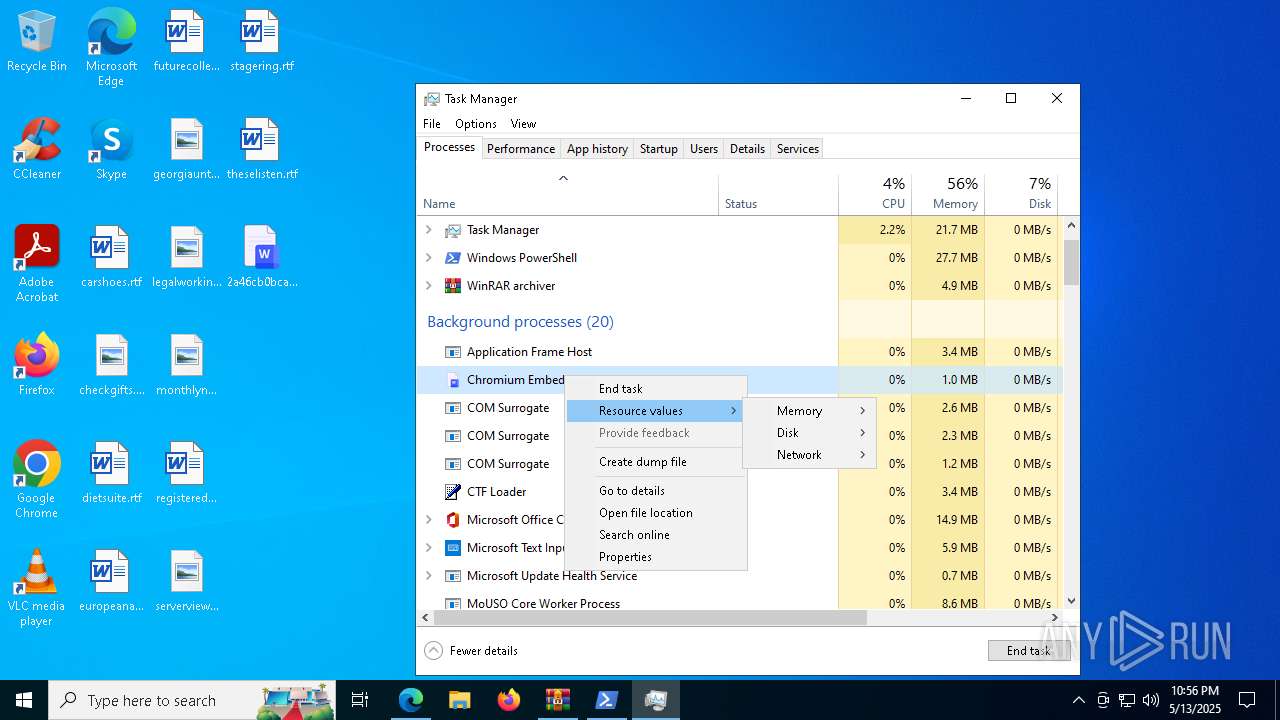Screen dimensions: 1280x720
Task: Select checkgifts image file on desktop
Action: (x=111, y=366)
